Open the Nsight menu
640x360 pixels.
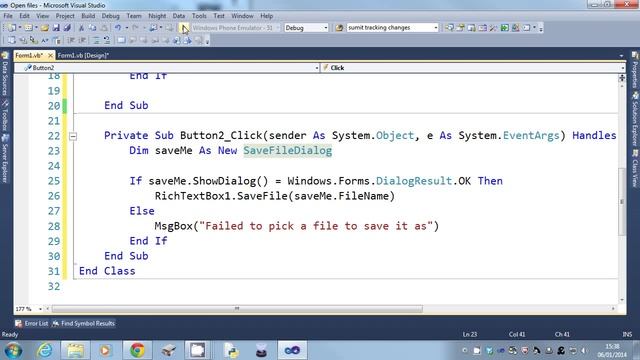point(157,16)
